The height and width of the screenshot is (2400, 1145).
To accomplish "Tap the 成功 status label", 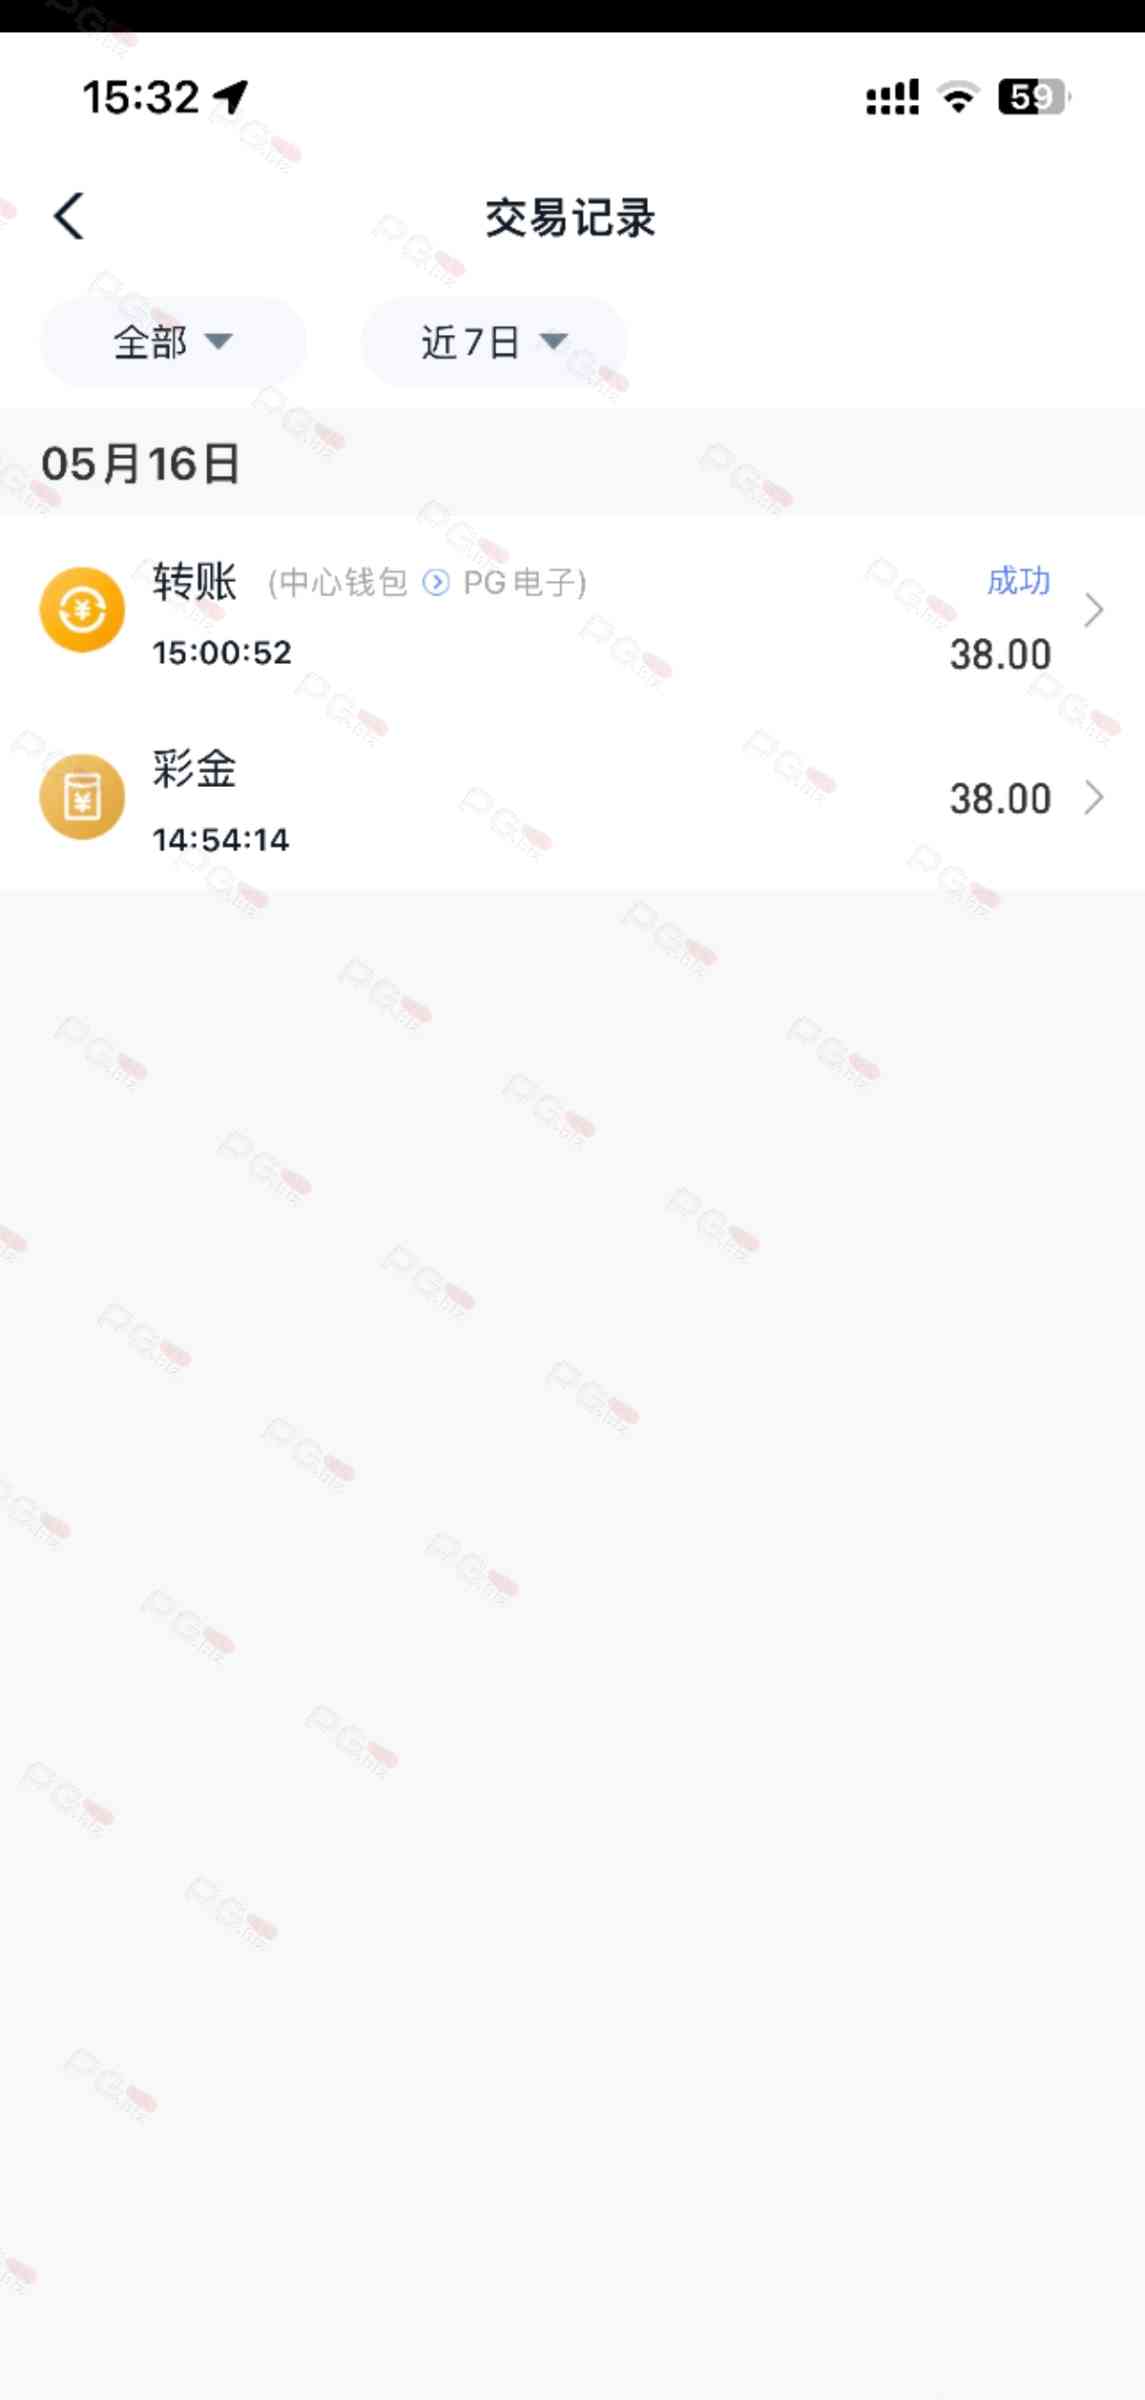I will point(1018,581).
